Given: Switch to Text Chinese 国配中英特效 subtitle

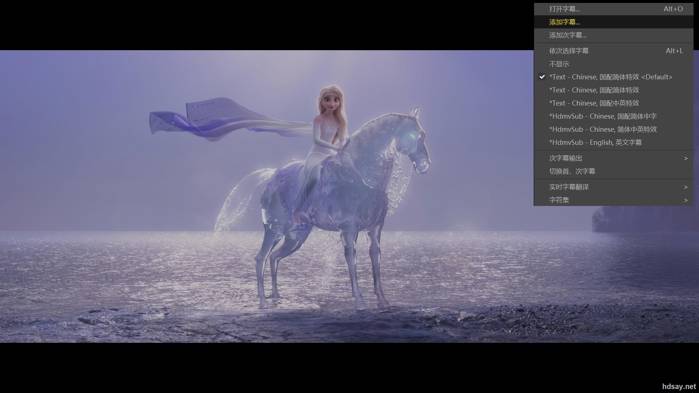Looking at the screenshot, I should [613, 103].
